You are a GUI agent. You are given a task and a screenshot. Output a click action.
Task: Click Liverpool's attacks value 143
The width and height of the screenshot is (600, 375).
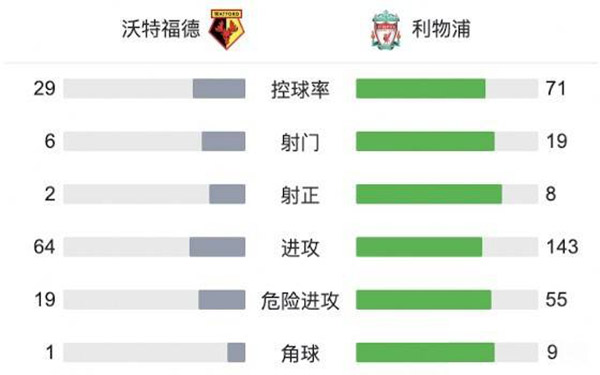(562, 247)
